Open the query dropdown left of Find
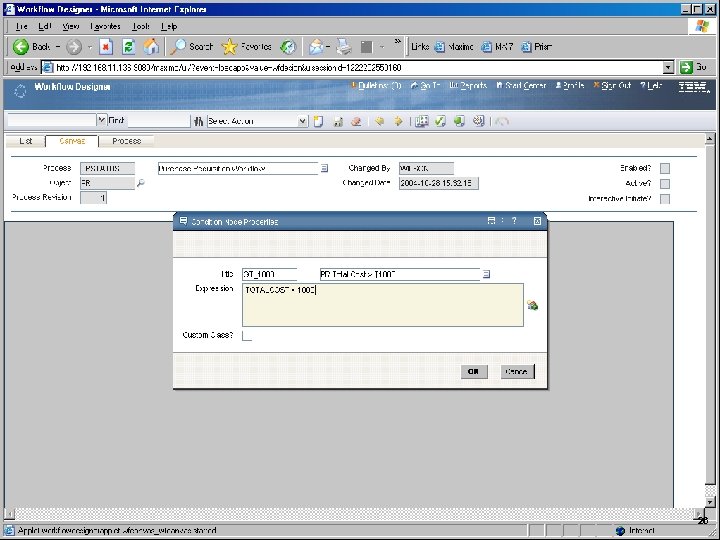The image size is (720, 540). (x=101, y=120)
